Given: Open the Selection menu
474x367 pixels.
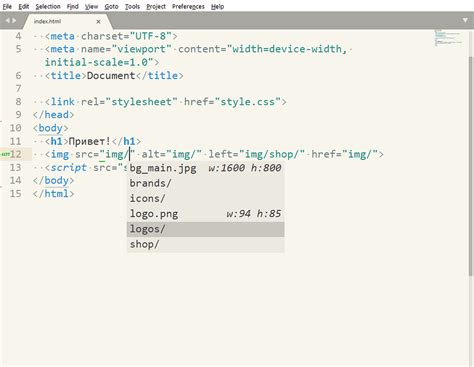Looking at the screenshot, I should pyautogui.click(x=48, y=6).
